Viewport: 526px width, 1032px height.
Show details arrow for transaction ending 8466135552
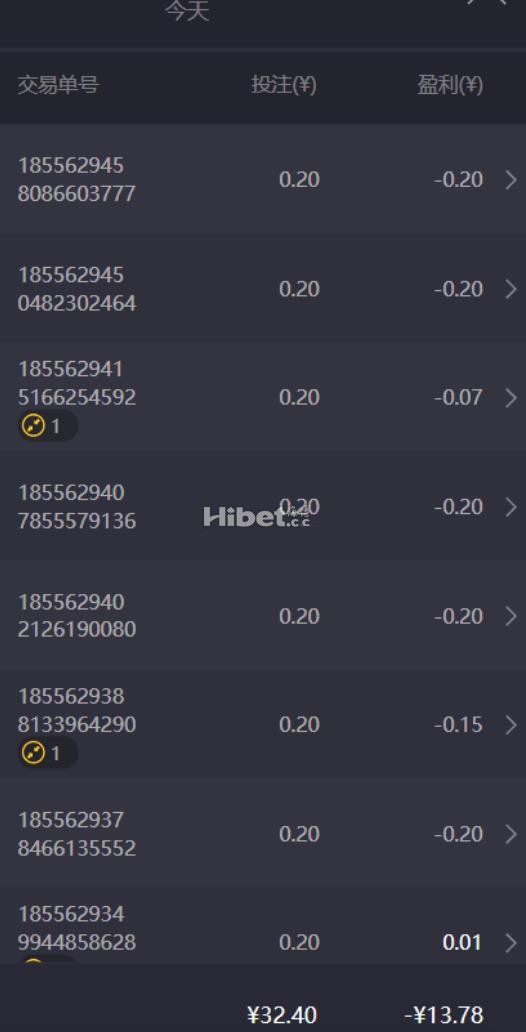[x=511, y=834]
